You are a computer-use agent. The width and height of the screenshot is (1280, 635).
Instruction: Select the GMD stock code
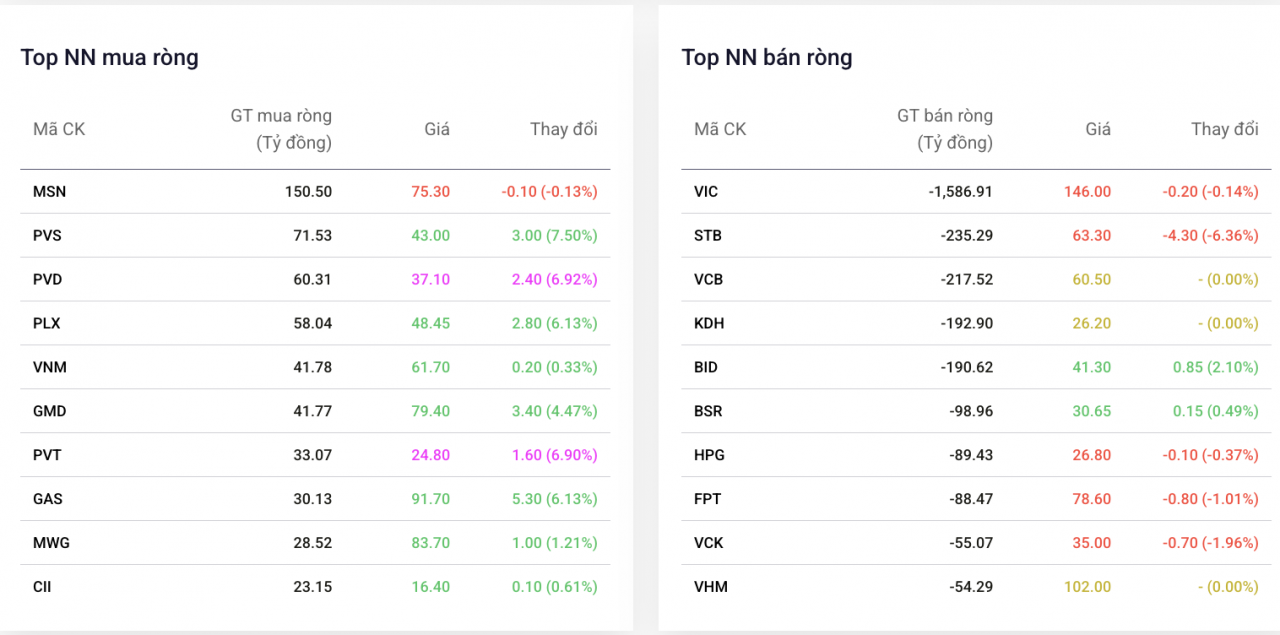(49, 411)
